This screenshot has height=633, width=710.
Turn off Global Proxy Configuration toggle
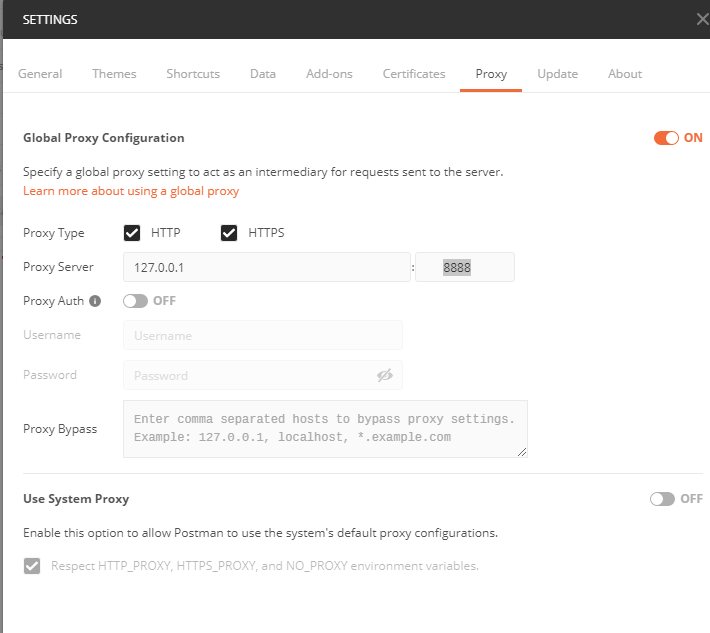666,138
